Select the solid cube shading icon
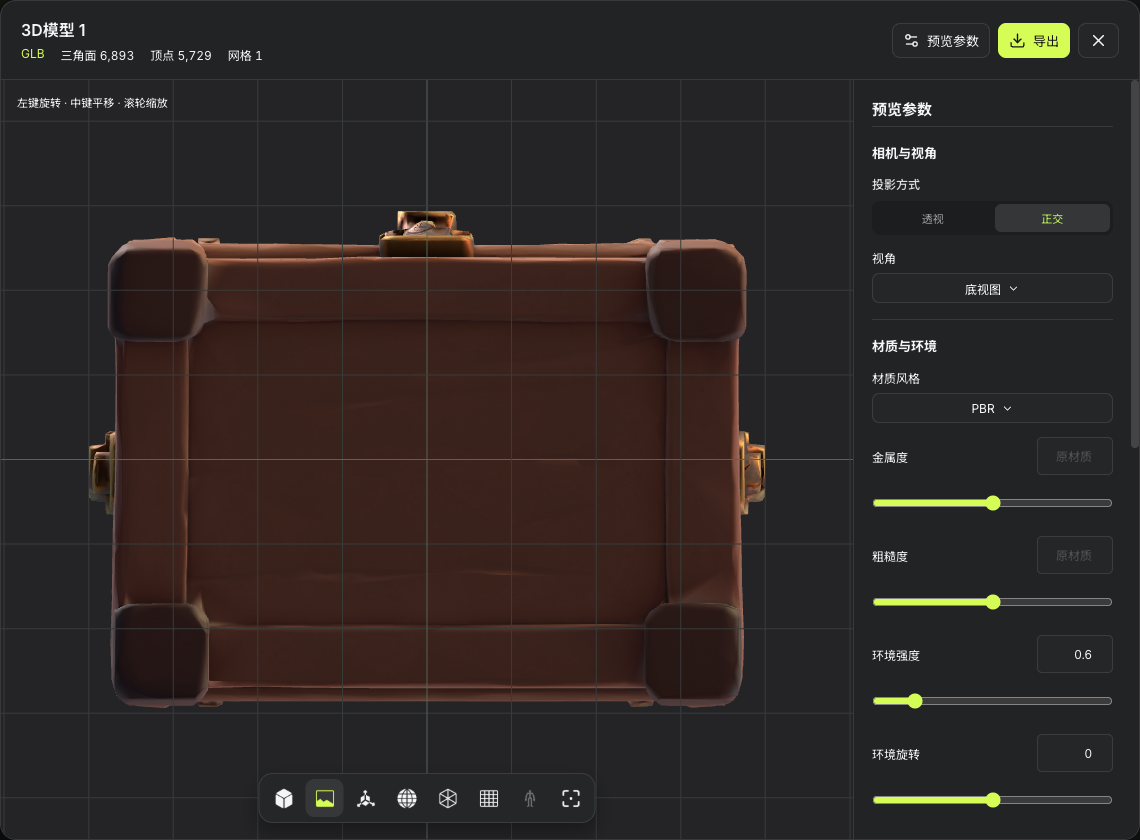Screen dimensions: 1140x840 point(284,799)
